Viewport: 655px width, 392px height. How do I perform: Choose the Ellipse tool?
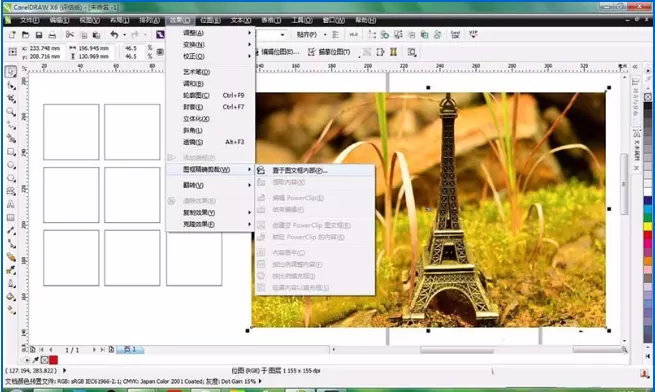click(11, 165)
